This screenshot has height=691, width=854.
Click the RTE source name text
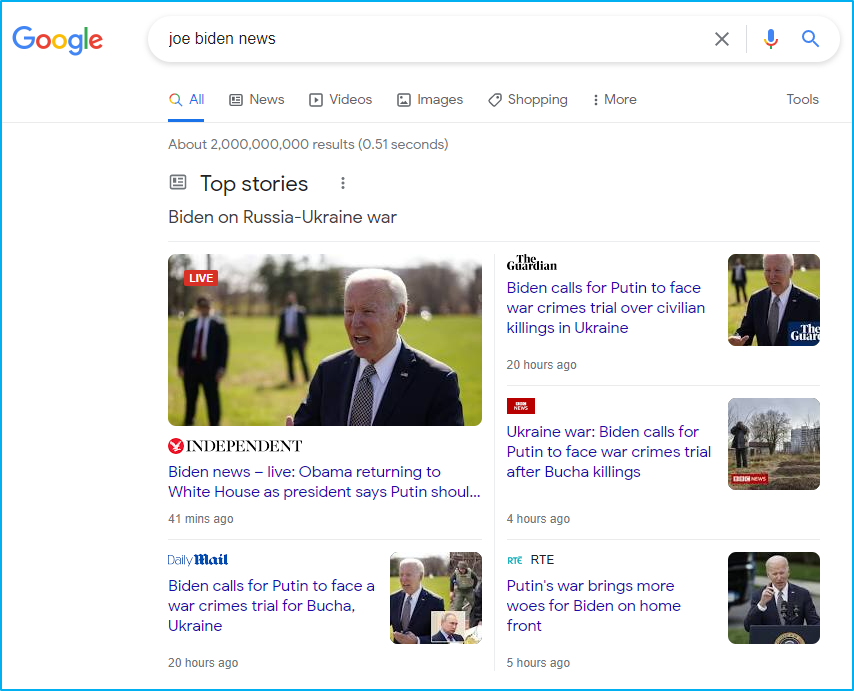(542, 560)
